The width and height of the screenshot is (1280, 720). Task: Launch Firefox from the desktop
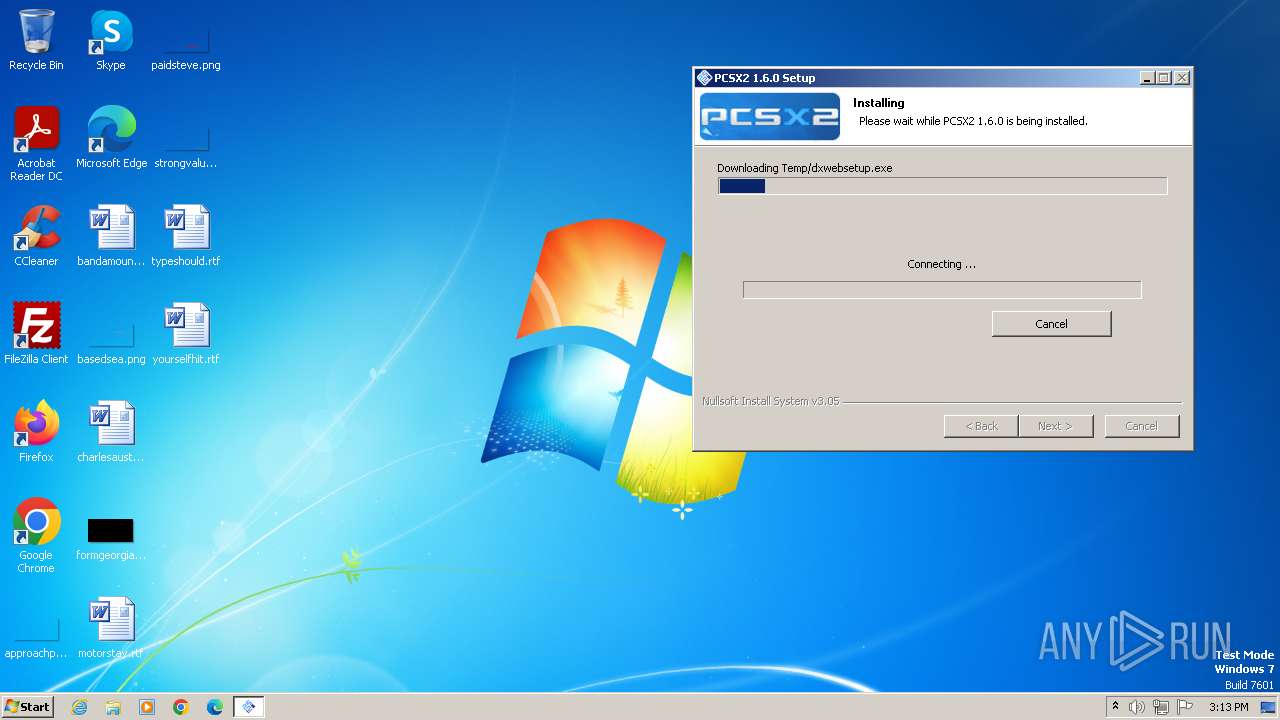pos(36,432)
